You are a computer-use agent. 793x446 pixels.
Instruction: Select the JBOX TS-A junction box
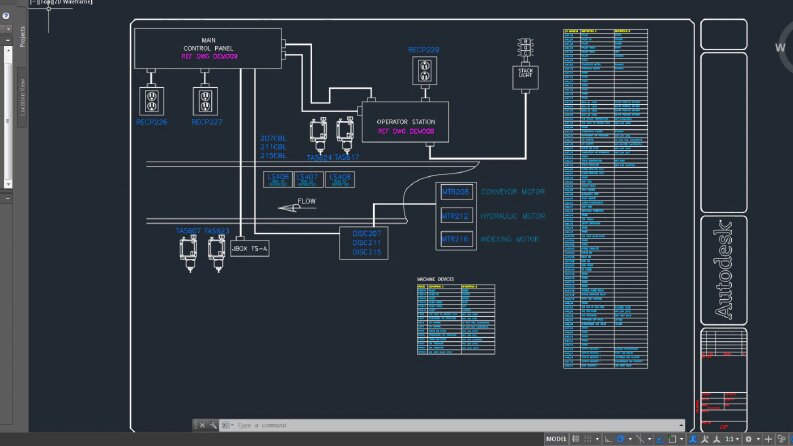[x=250, y=248]
